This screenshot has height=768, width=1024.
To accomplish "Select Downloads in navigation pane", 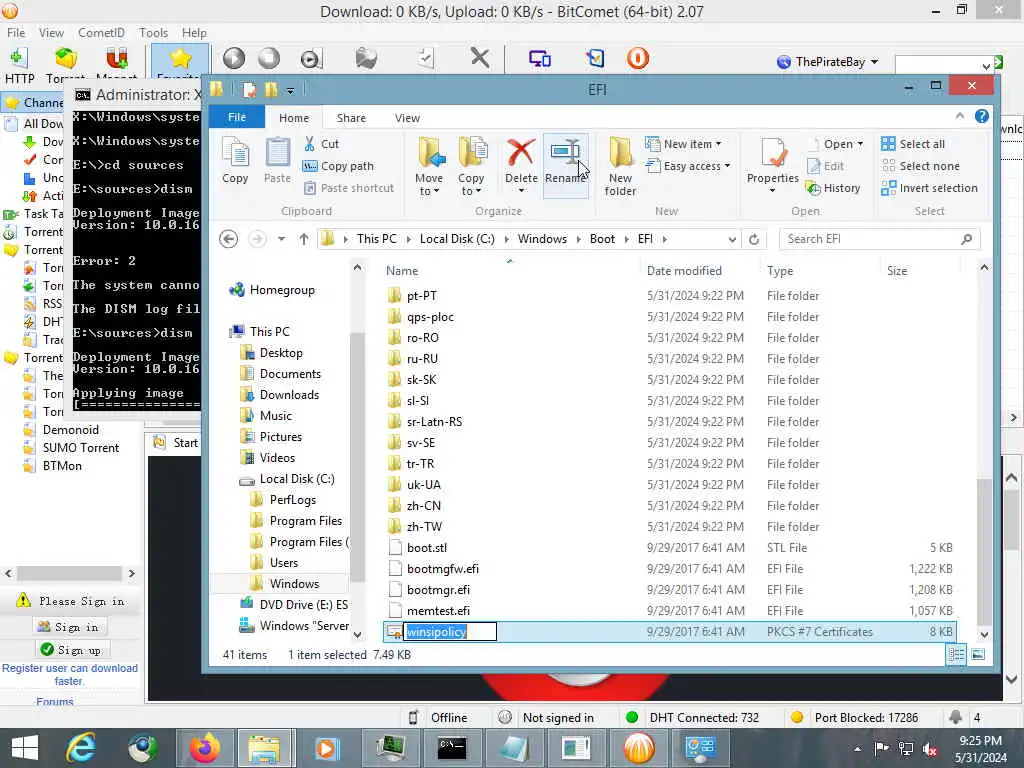I will (289, 394).
